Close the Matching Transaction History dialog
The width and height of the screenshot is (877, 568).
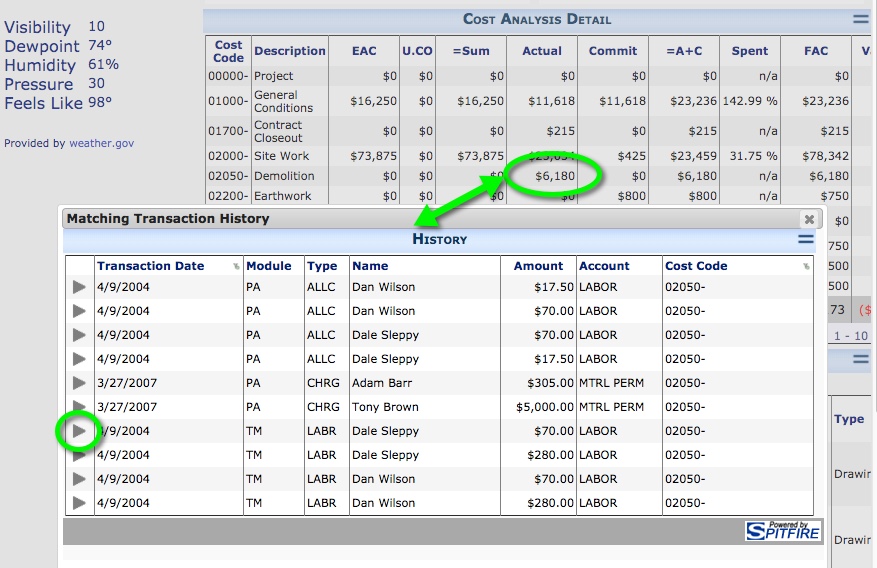click(x=809, y=219)
